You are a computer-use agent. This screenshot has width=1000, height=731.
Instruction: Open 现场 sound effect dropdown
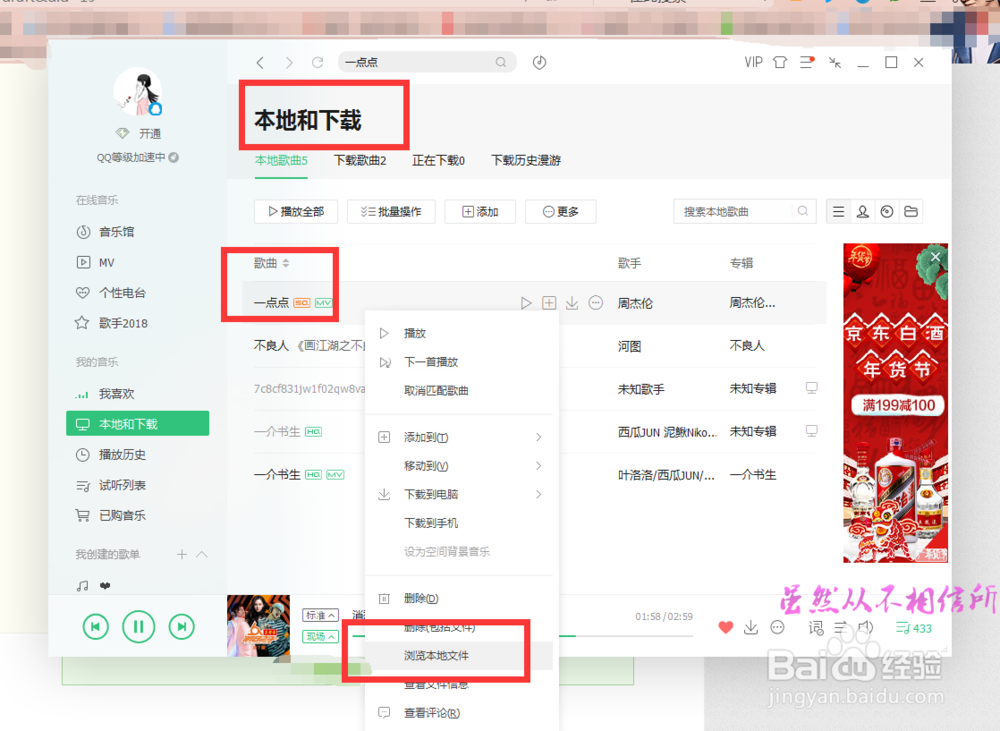(320, 637)
